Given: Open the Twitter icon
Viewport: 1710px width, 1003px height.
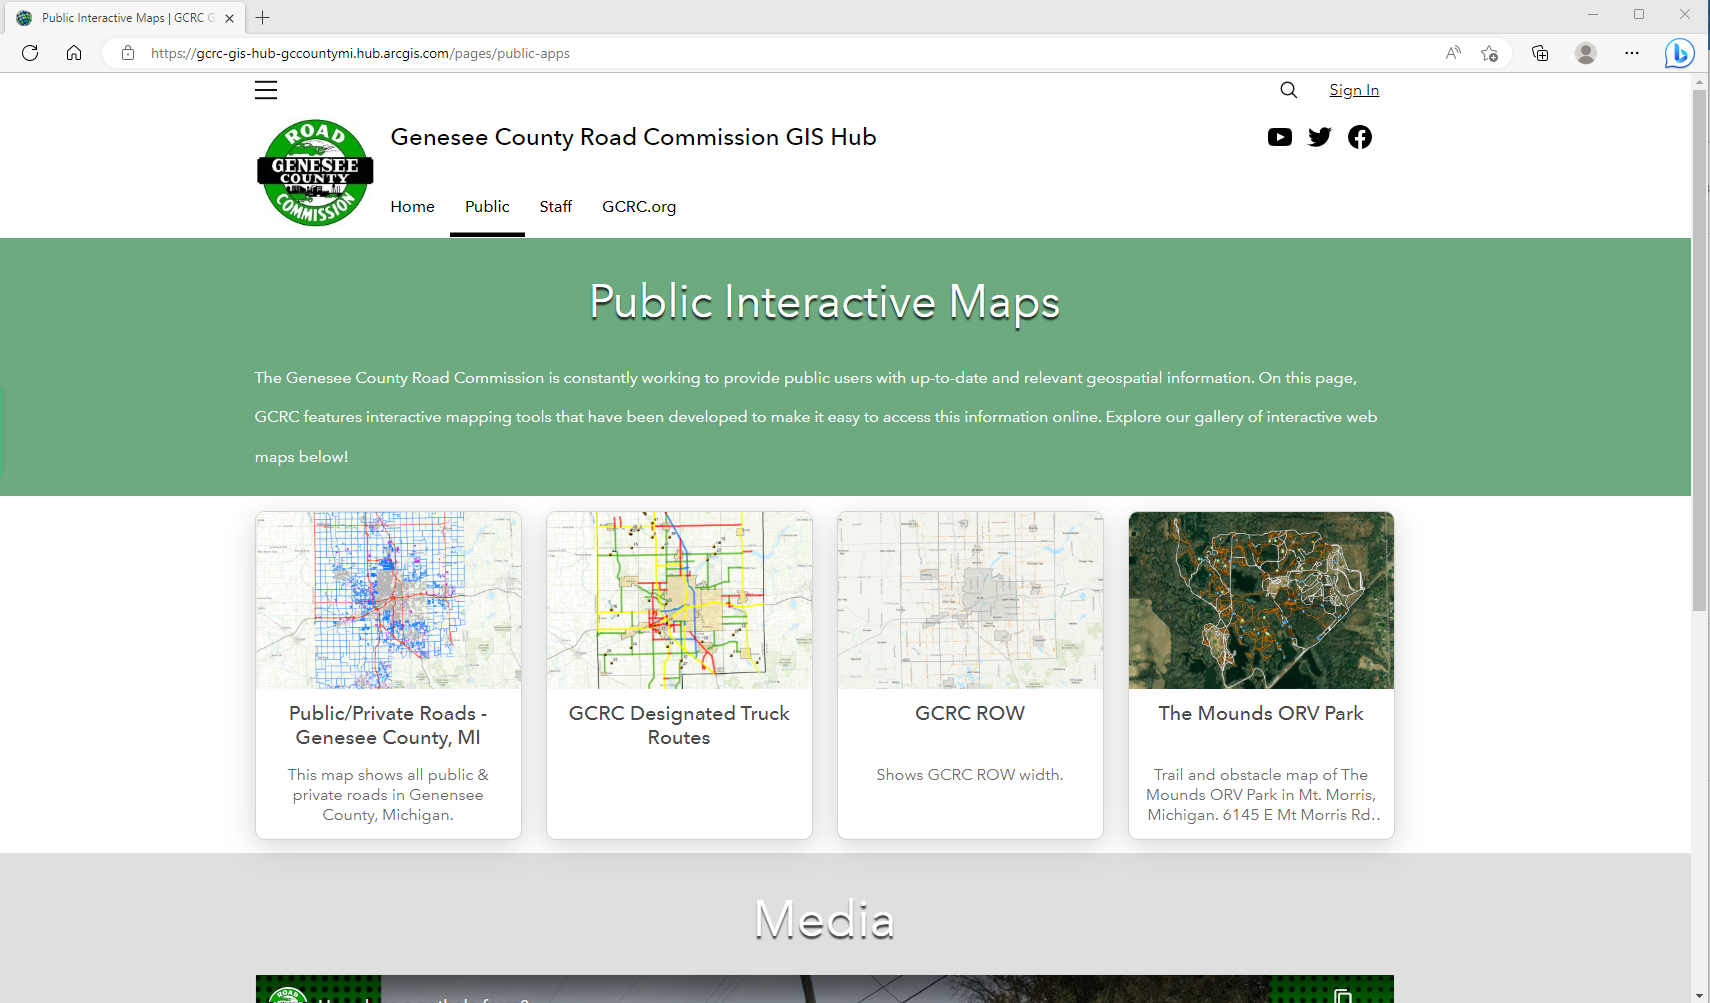Looking at the screenshot, I should [x=1319, y=137].
